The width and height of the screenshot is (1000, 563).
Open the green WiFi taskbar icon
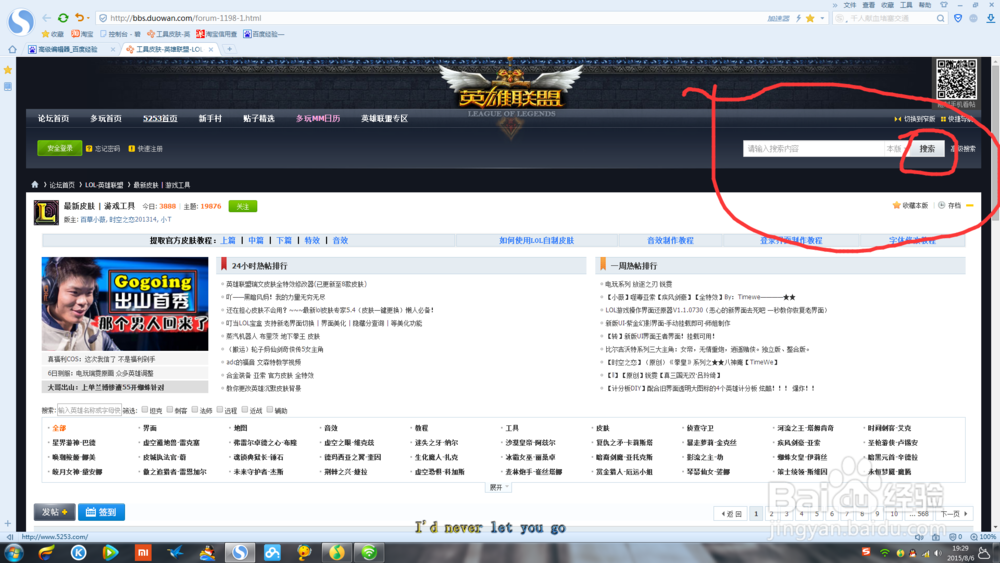coord(369,553)
